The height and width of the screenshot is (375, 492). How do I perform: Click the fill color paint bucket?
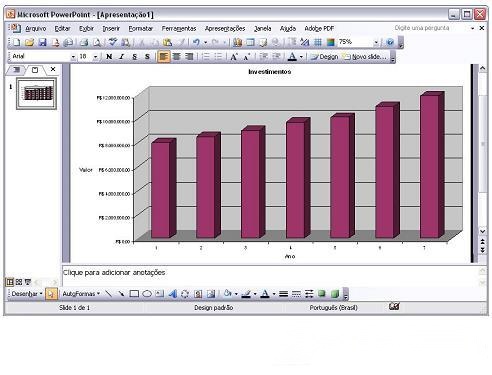tap(227, 294)
